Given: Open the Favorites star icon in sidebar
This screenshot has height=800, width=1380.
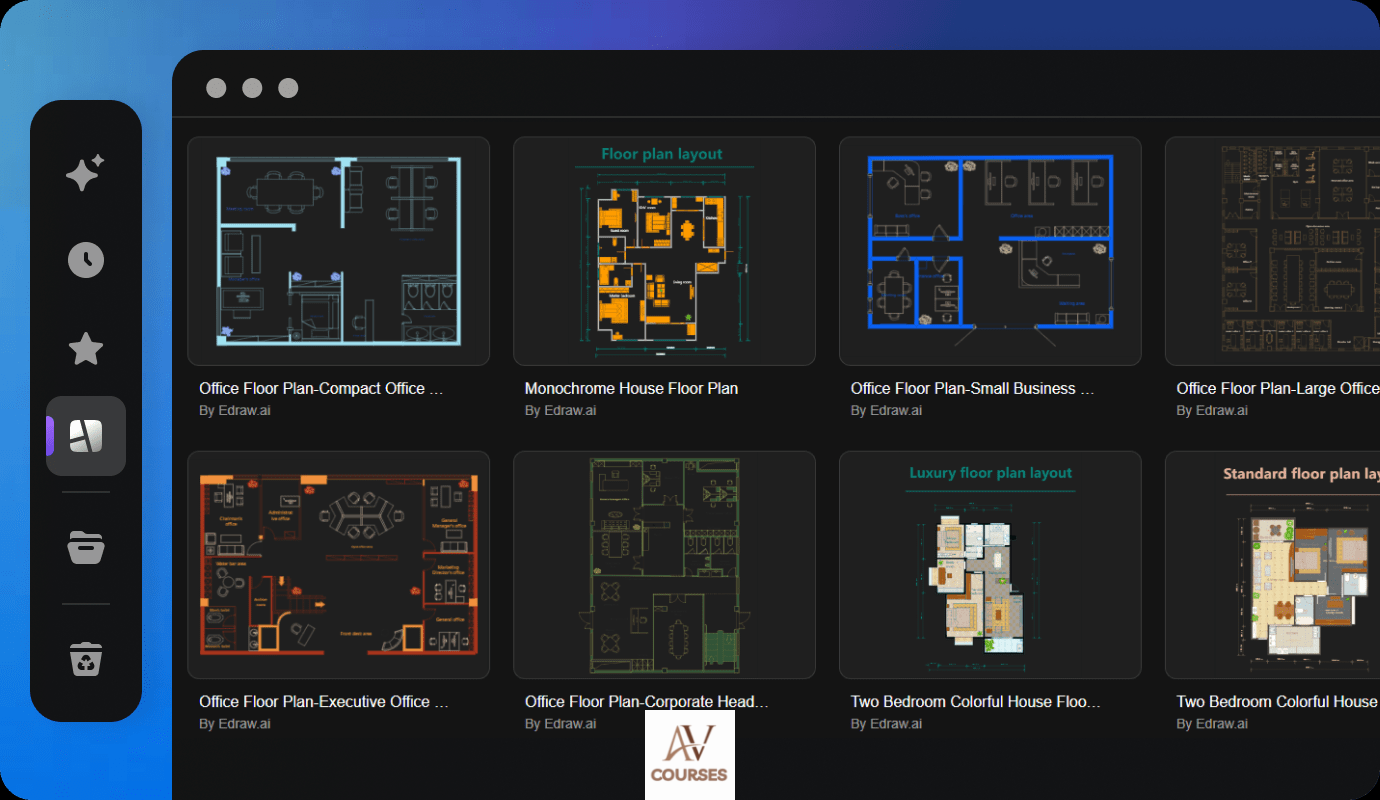Looking at the screenshot, I should pyautogui.click(x=86, y=349).
